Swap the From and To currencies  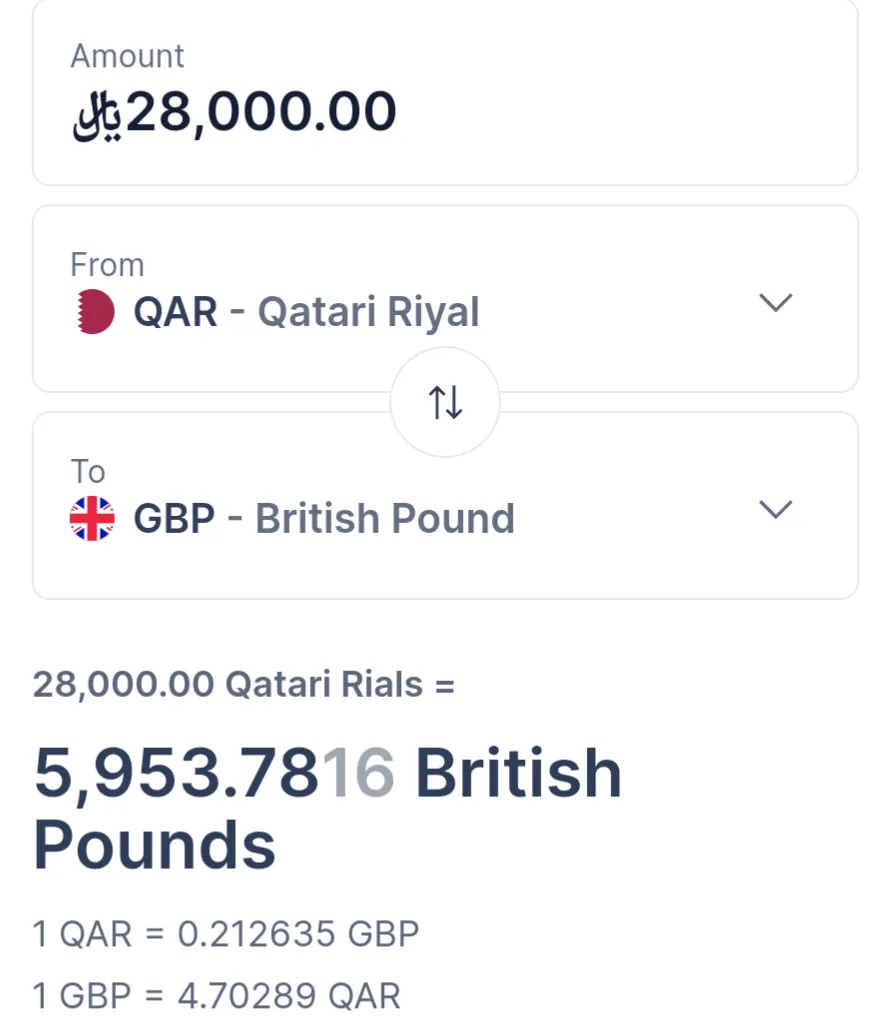[445, 402]
